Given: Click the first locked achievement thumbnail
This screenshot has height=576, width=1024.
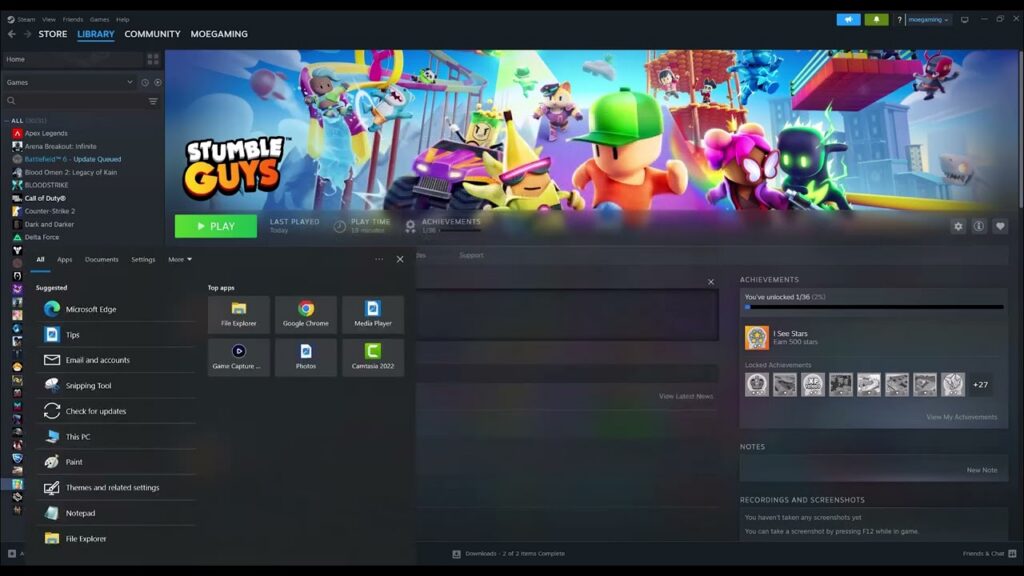Looking at the screenshot, I should [757, 385].
